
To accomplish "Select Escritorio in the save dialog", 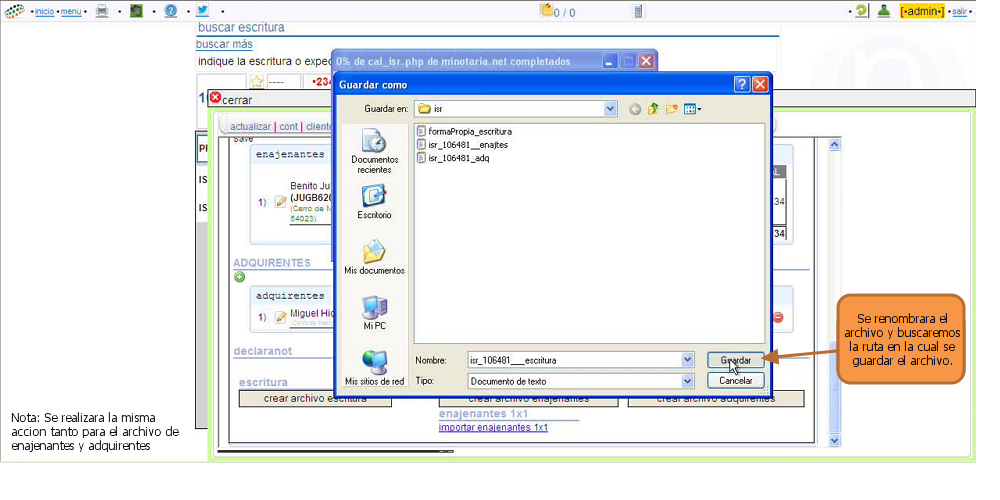I will [374, 202].
